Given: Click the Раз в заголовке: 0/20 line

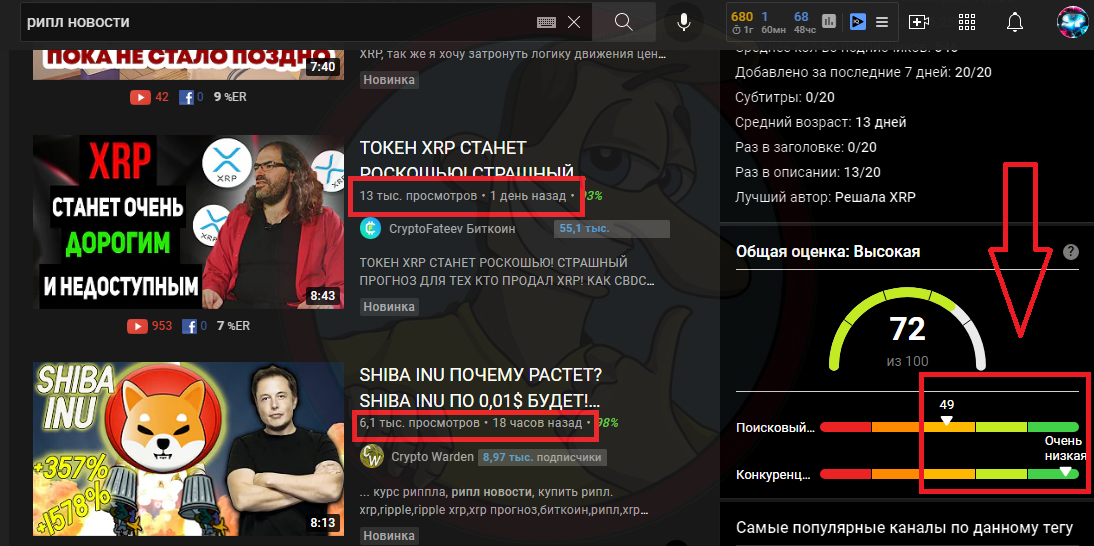Looking at the screenshot, I should pyautogui.click(x=806, y=147).
